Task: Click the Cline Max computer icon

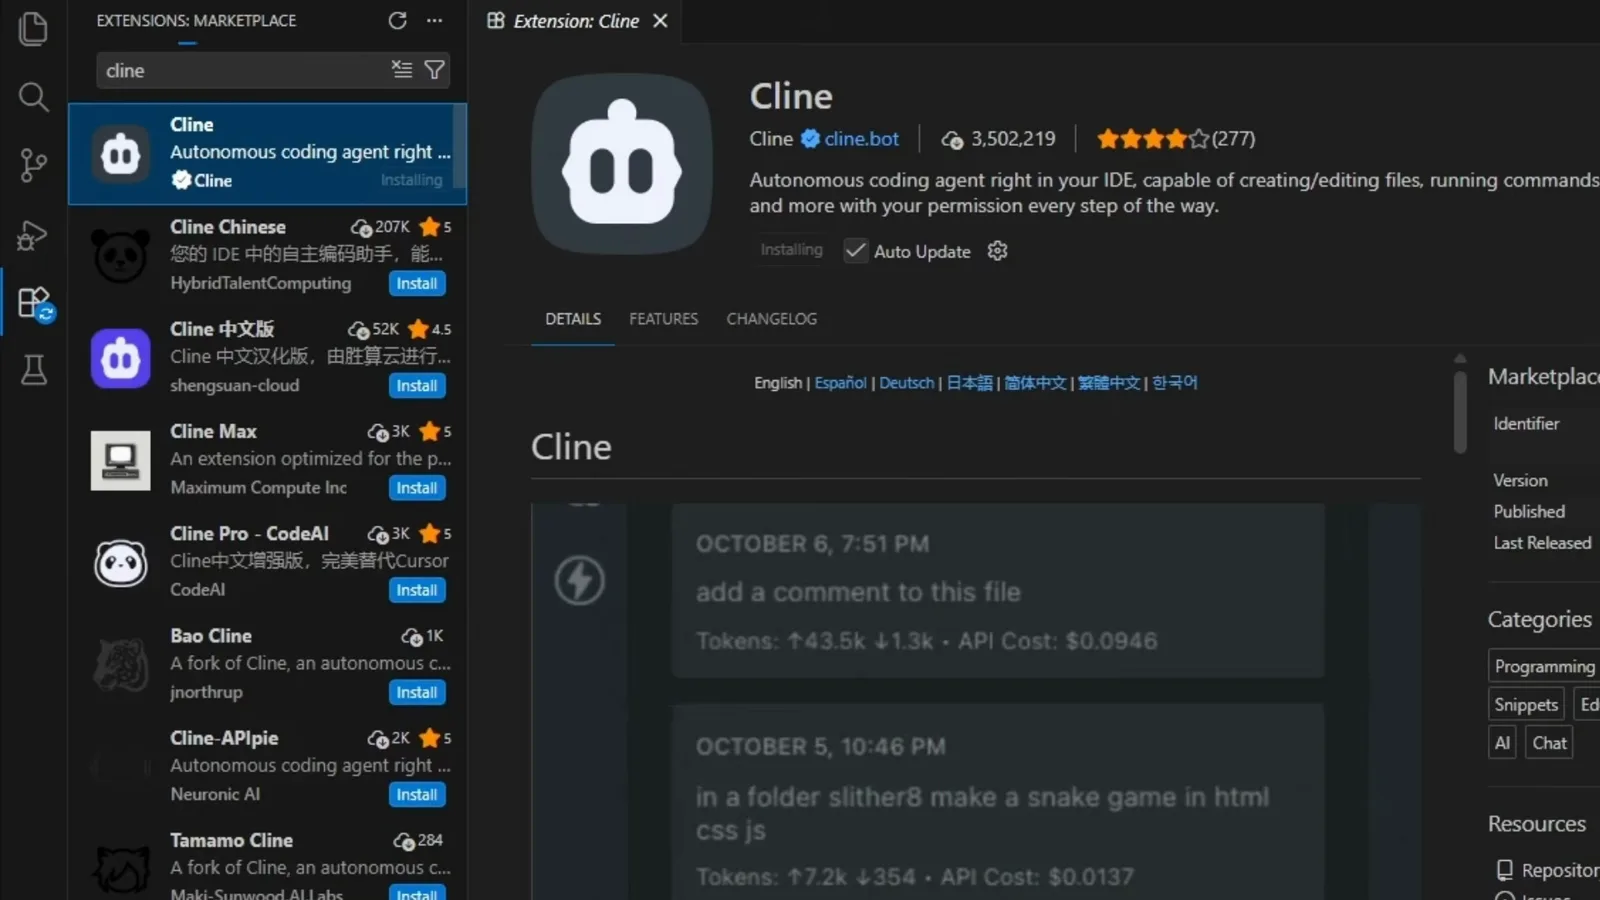Action: coord(121,460)
